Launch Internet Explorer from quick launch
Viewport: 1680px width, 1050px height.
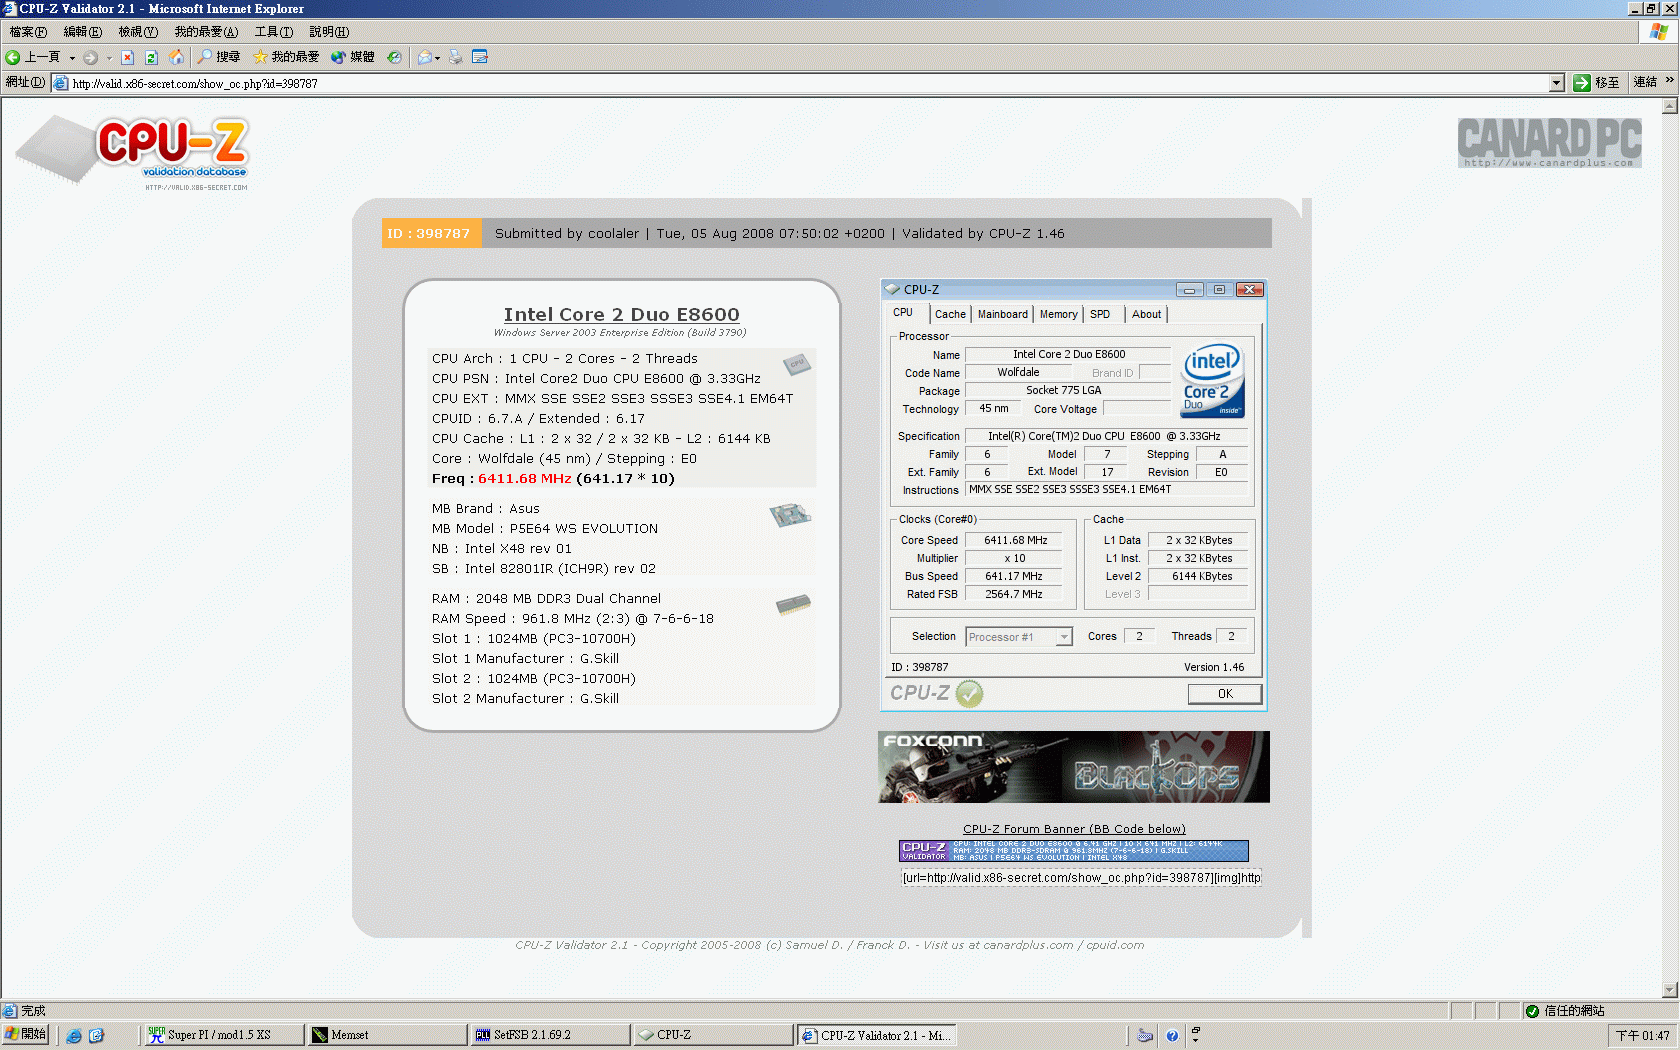click(74, 1036)
